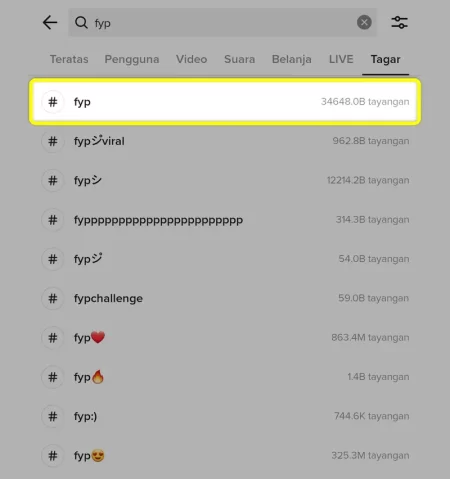Switch to the Pengguna tab

[x=132, y=59]
